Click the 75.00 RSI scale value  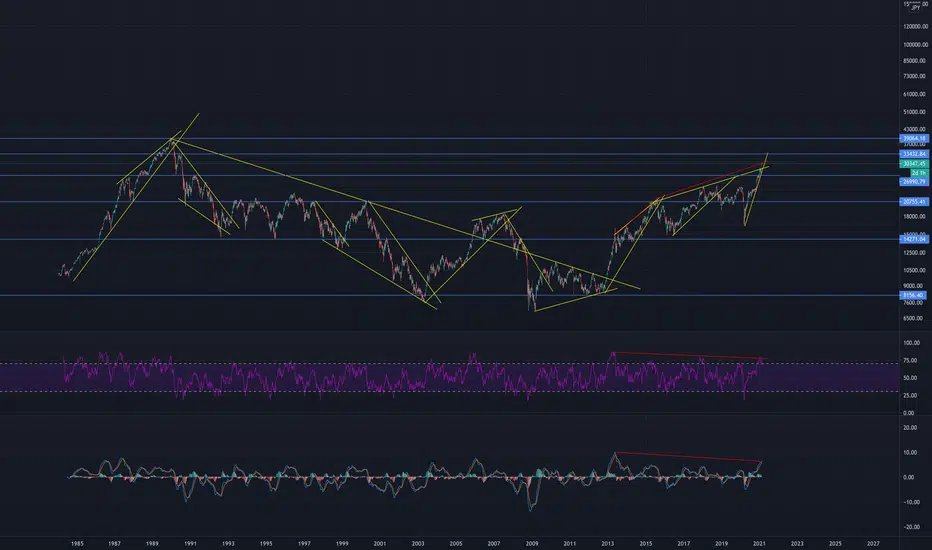pyautogui.click(x=911, y=361)
